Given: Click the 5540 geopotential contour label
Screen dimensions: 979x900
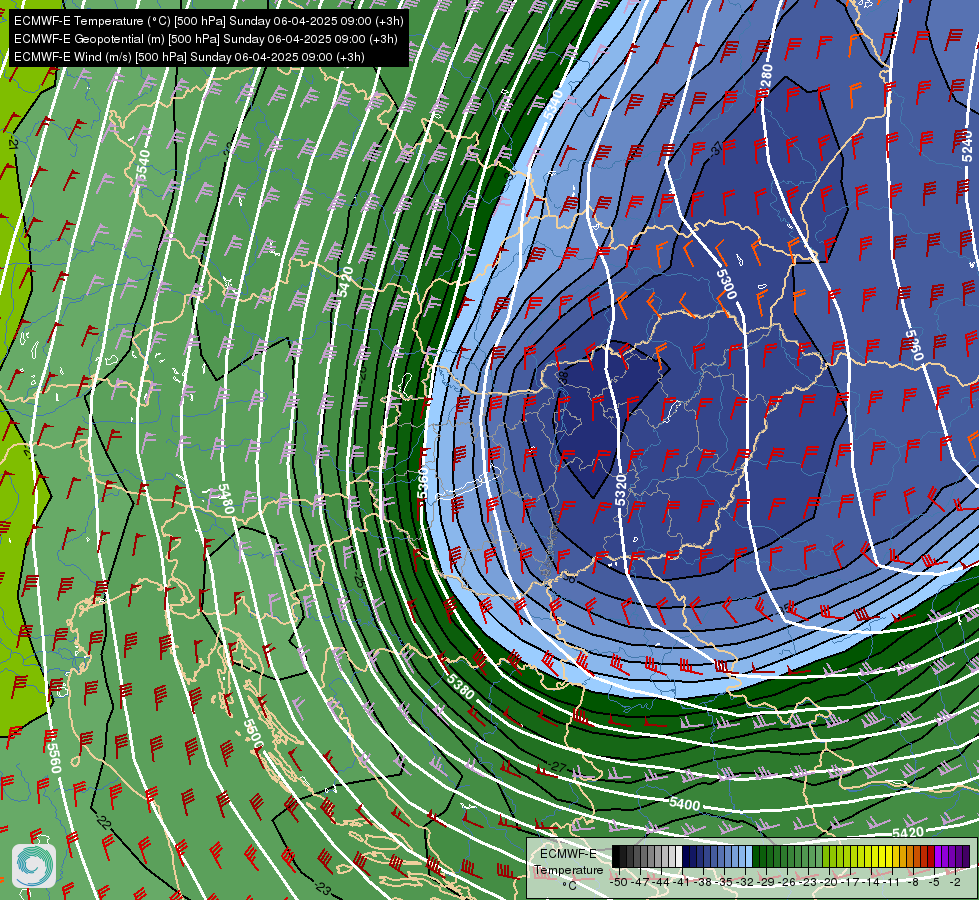Looking at the screenshot, I should click(x=143, y=166).
